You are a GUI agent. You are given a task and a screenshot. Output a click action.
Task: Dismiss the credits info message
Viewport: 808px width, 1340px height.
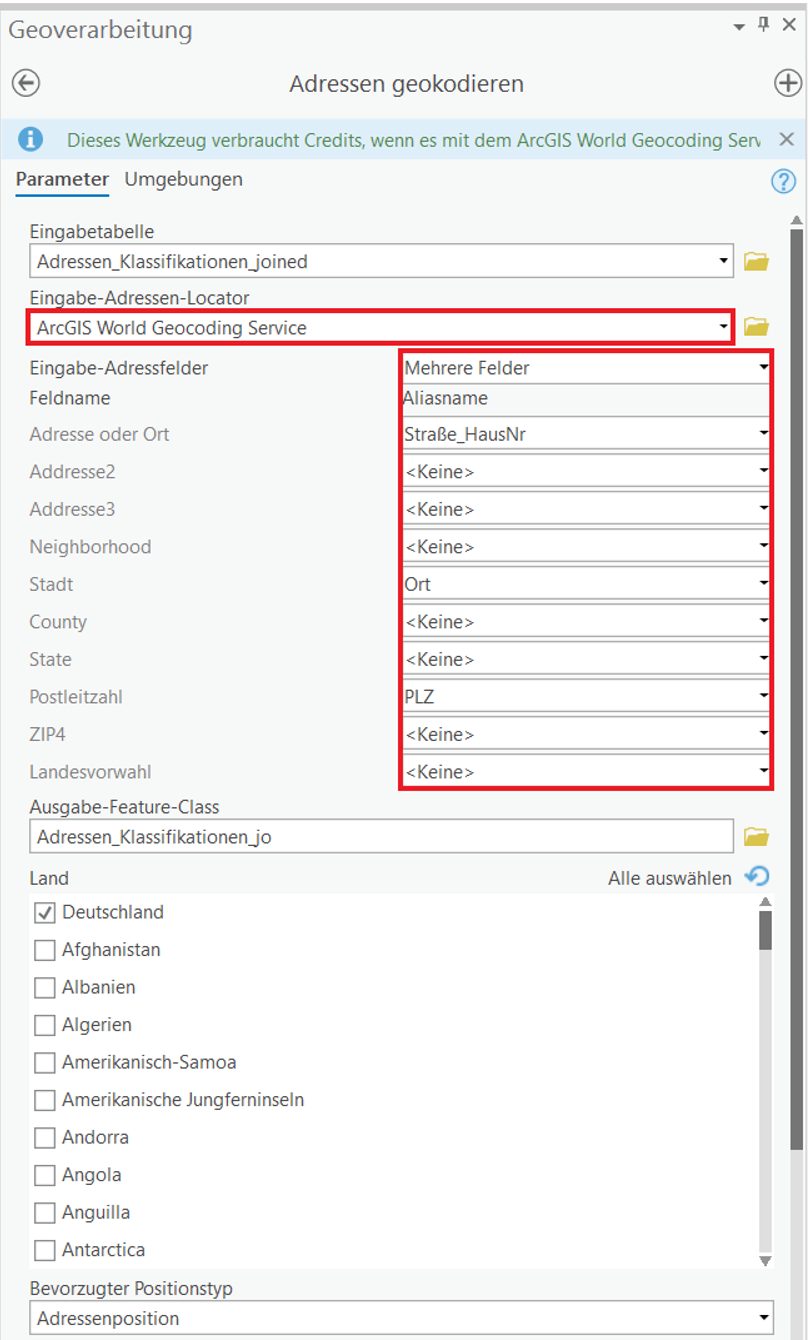pyautogui.click(x=787, y=139)
